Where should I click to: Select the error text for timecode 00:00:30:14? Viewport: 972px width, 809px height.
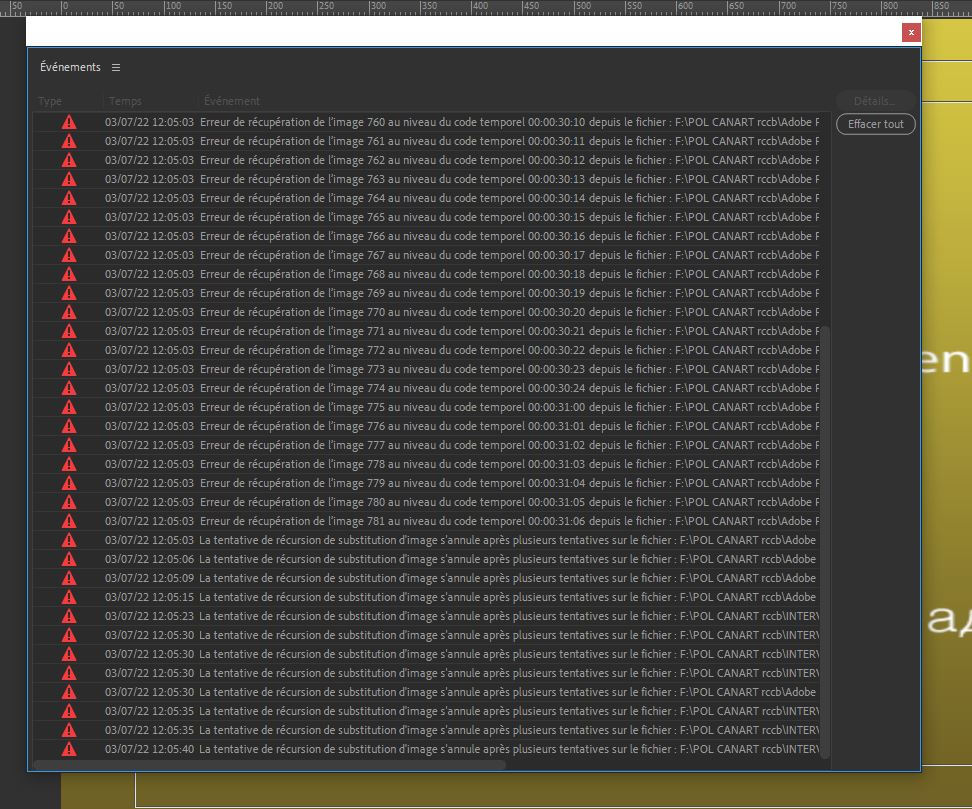click(x=510, y=198)
